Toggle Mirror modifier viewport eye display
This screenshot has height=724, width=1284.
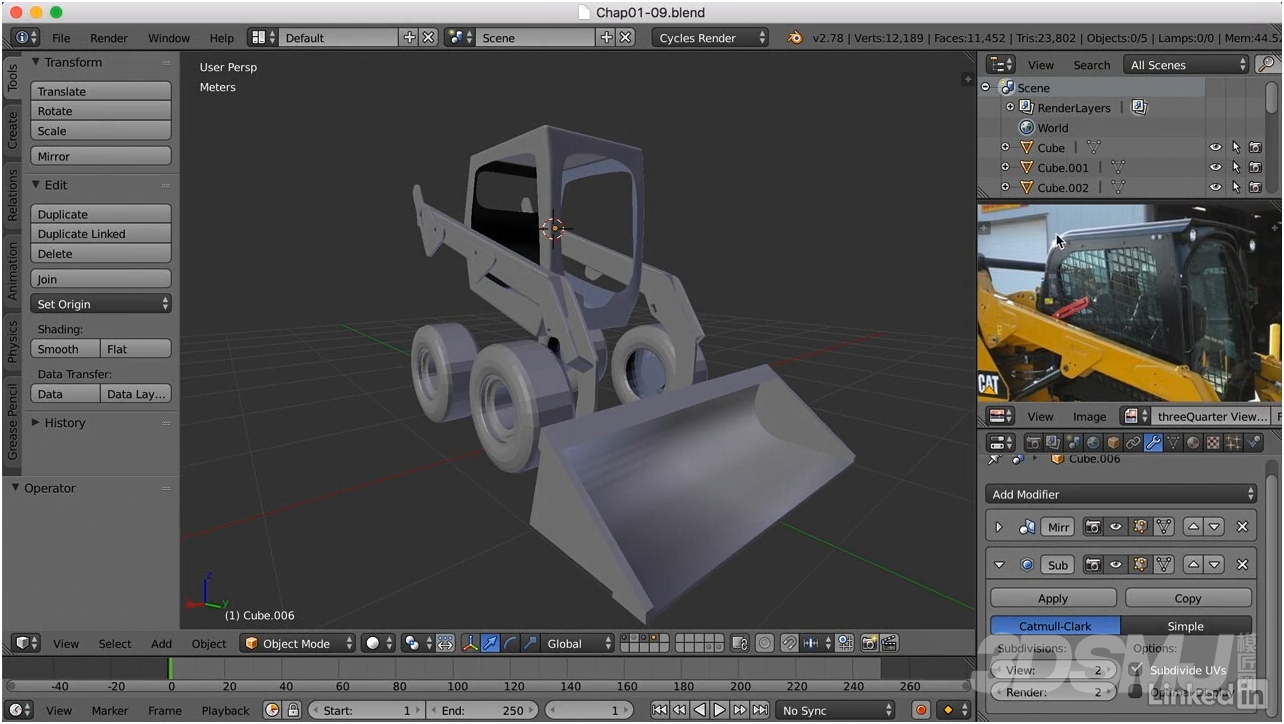tap(1115, 527)
